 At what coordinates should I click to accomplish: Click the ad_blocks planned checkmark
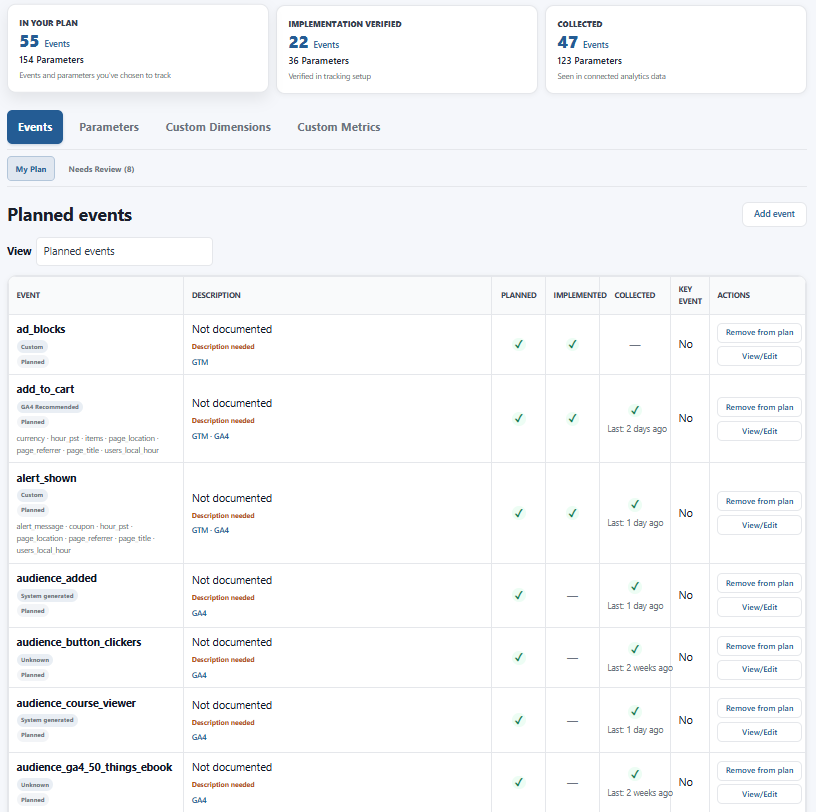[518, 344]
